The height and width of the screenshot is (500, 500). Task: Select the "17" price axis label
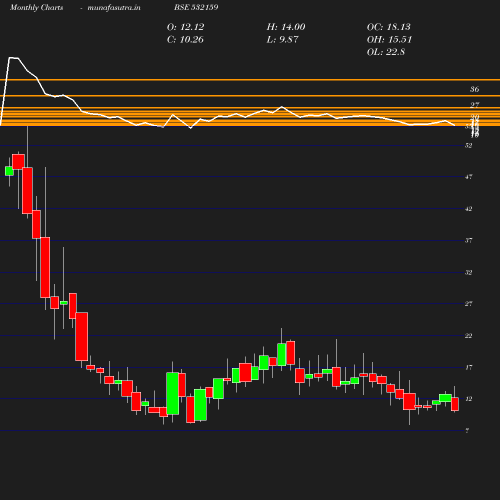(x=469, y=367)
